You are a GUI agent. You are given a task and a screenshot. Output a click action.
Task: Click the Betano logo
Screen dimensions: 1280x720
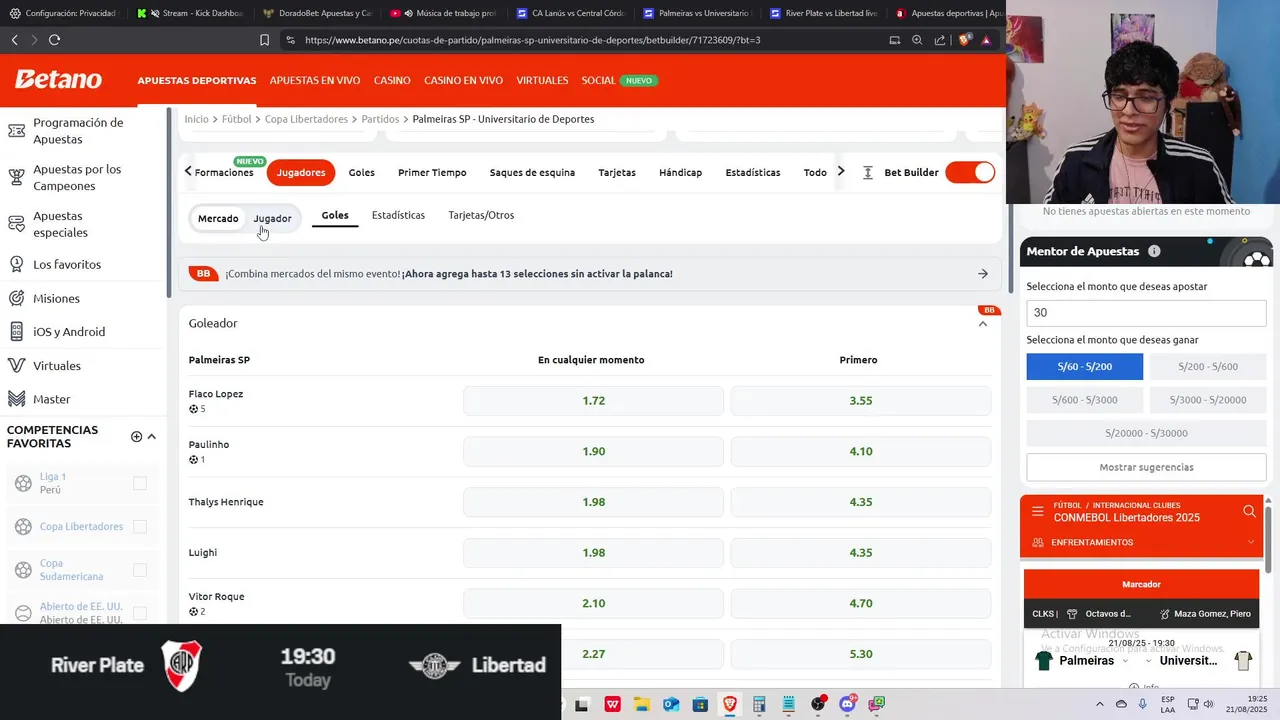[x=58, y=80]
